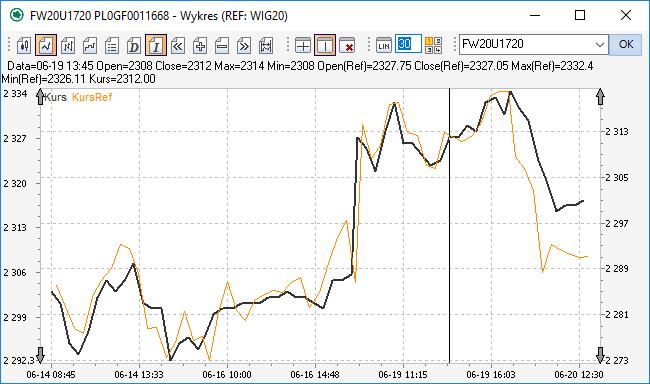
Task: Switch to step chart type
Action: [x=90, y=45]
